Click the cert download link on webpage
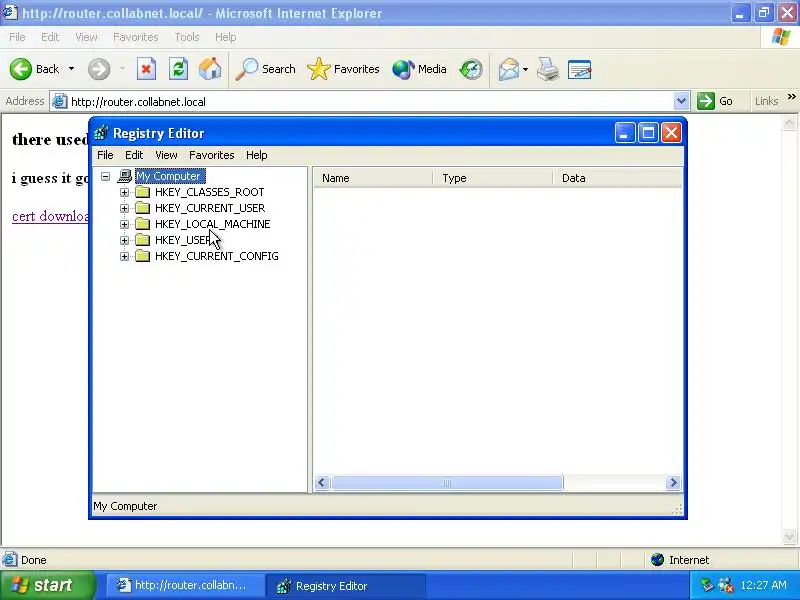Image resolution: width=800 pixels, height=600 pixels. (50, 216)
